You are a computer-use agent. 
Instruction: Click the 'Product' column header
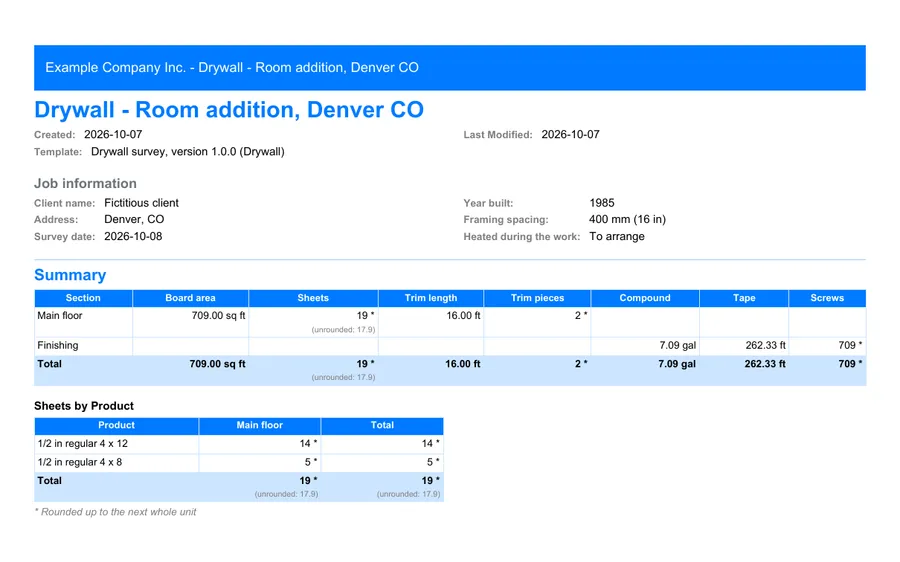tap(117, 425)
